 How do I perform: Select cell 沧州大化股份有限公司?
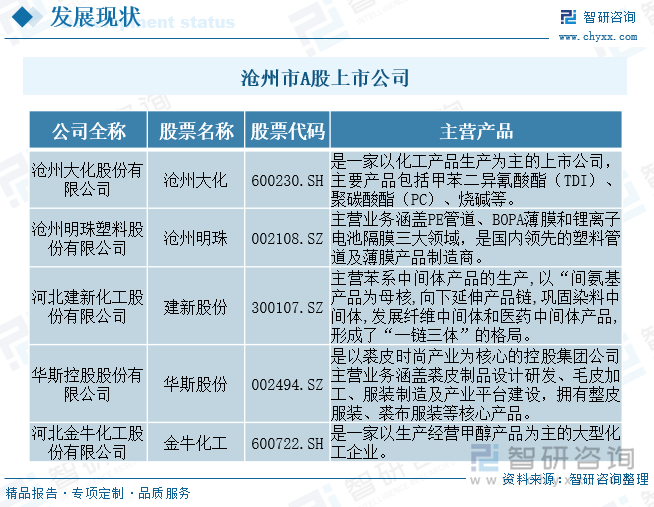(x=88, y=180)
